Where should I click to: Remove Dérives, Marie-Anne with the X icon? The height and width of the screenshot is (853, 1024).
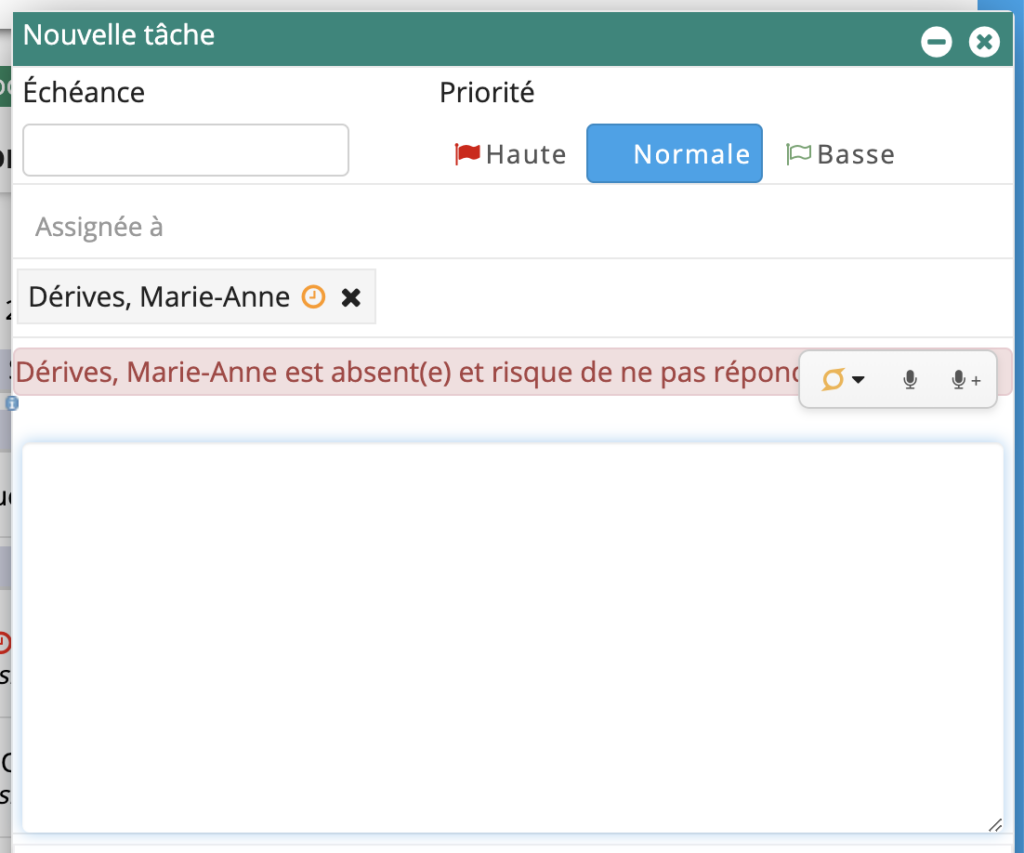coord(351,297)
